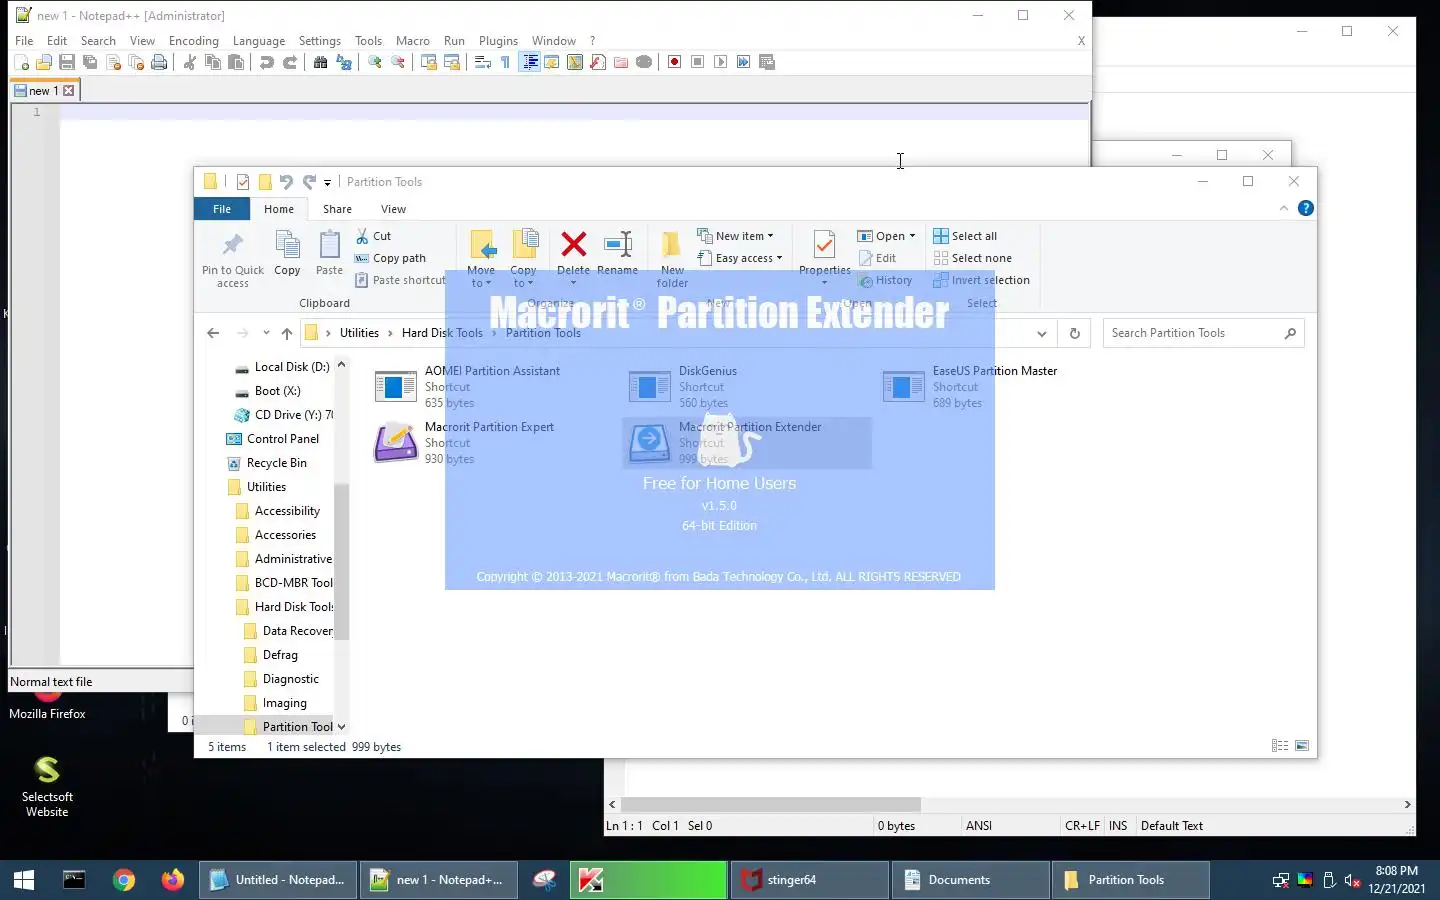Toggle Folder as Workspace in Notepad++ toolbar
1440x900 pixels.
(621, 62)
